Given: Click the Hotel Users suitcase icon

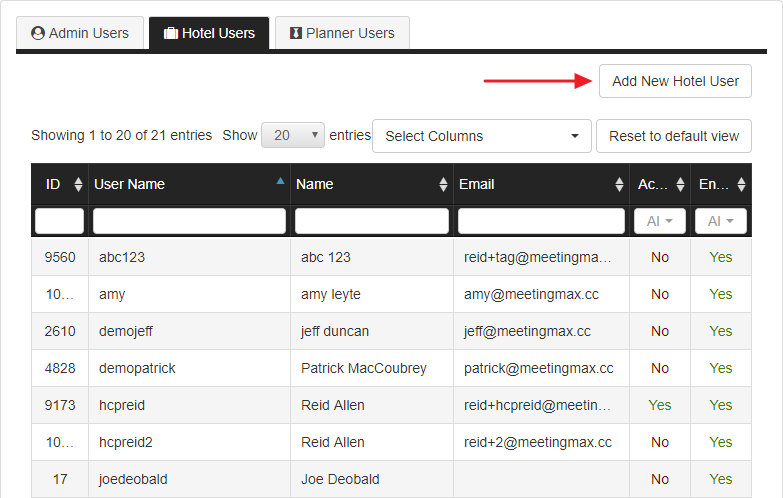Looking at the screenshot, I should [171, 33].
